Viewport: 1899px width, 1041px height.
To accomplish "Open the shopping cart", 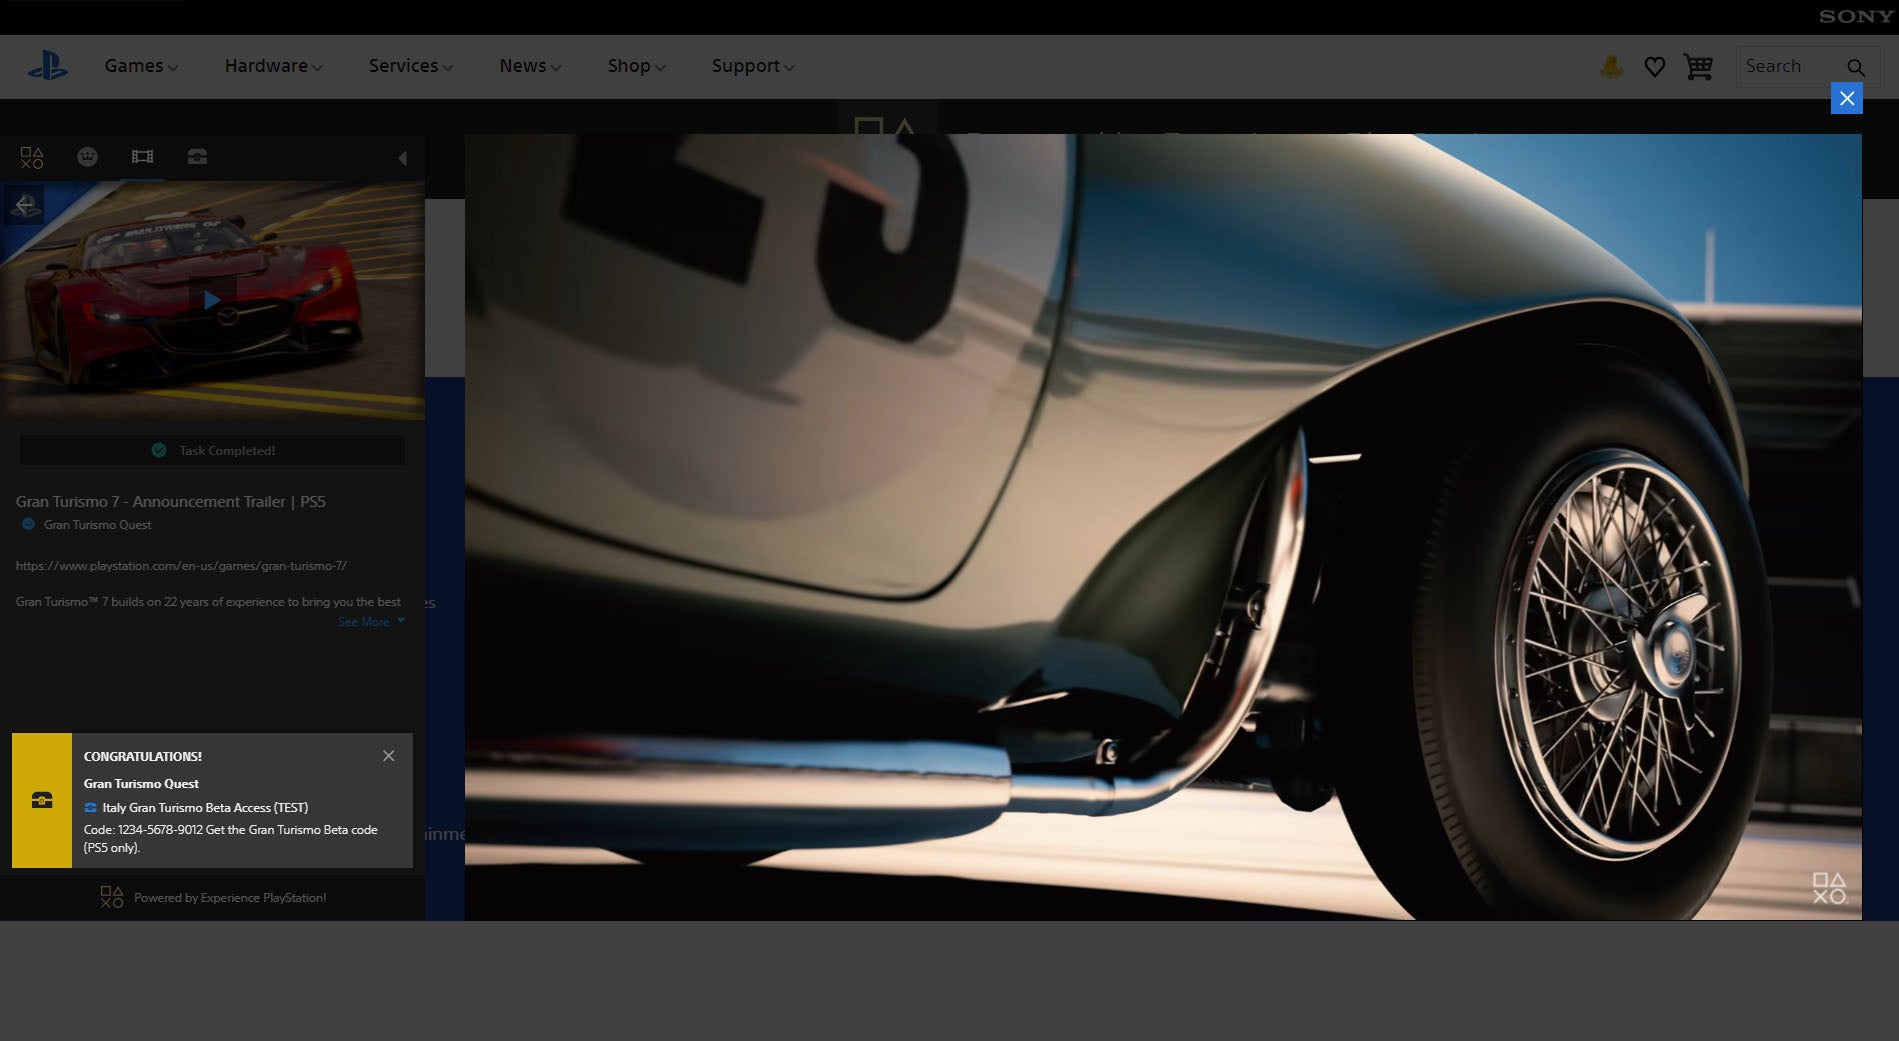I will tap(1698, 67).
